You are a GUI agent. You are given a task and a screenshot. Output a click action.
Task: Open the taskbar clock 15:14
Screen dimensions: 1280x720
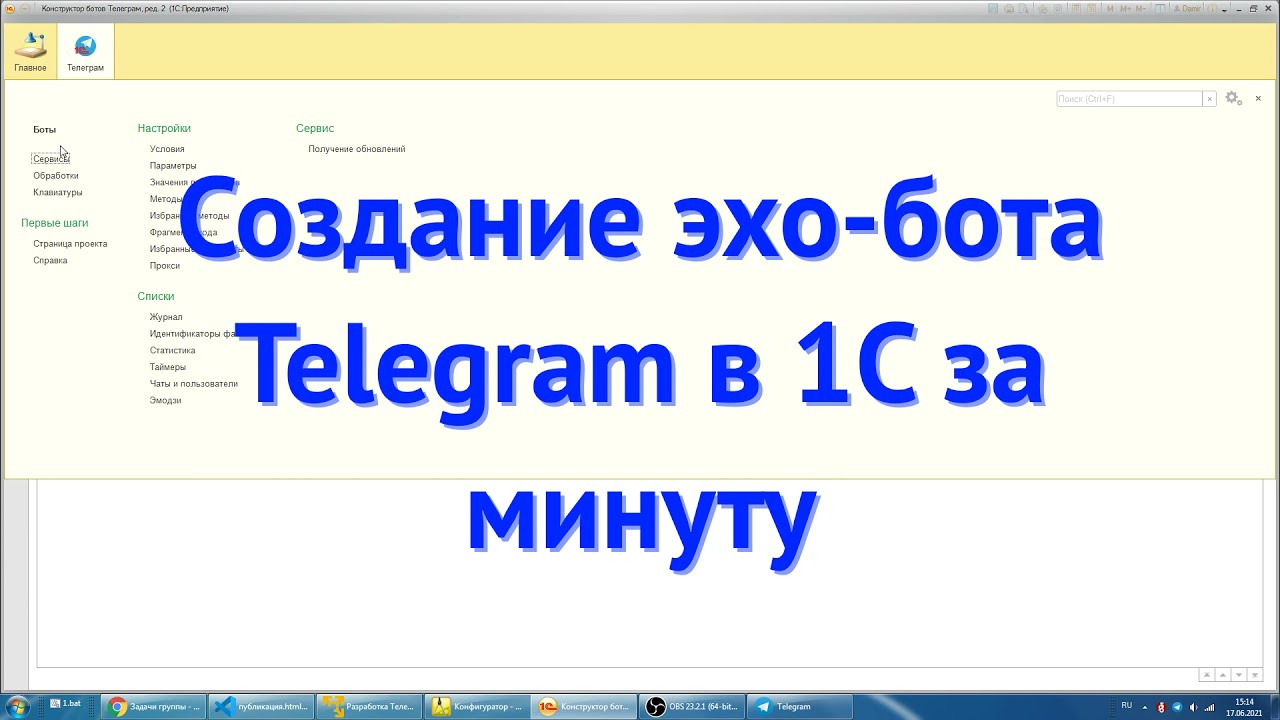[x=1245, y=707]
